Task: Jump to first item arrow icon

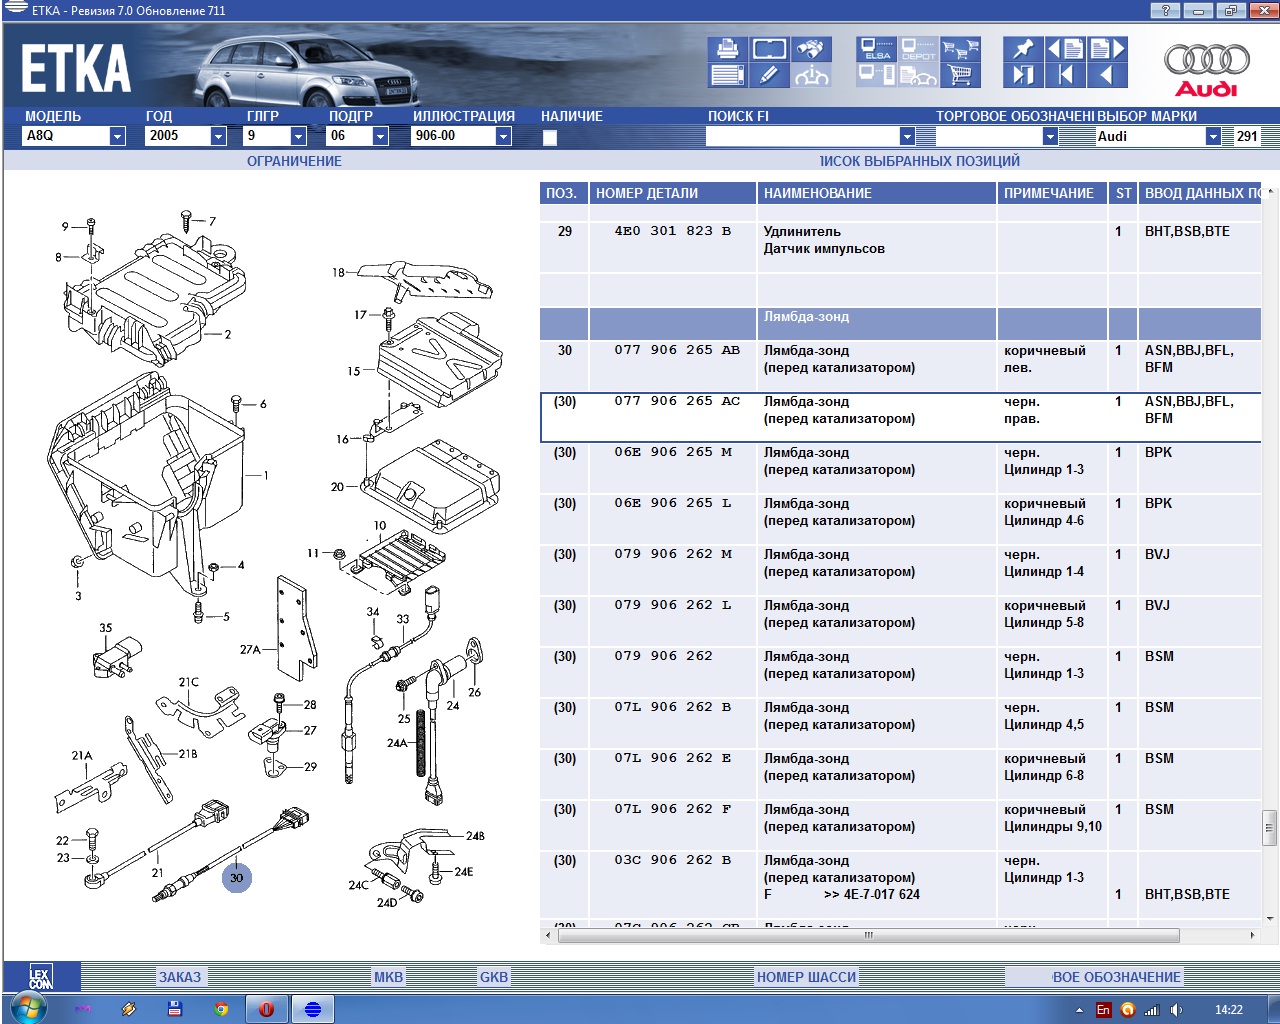Action: click(1065, 75)
